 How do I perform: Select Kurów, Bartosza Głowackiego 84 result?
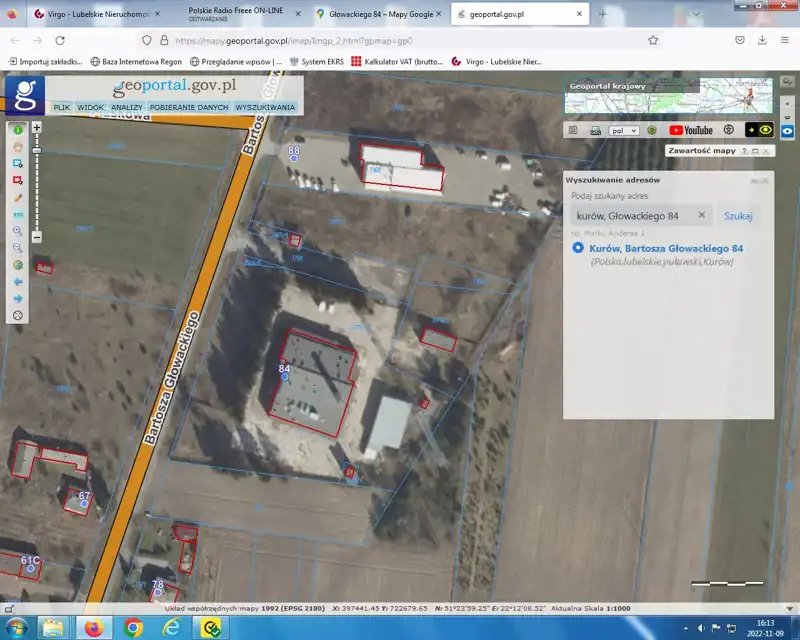tap(665, 248)
